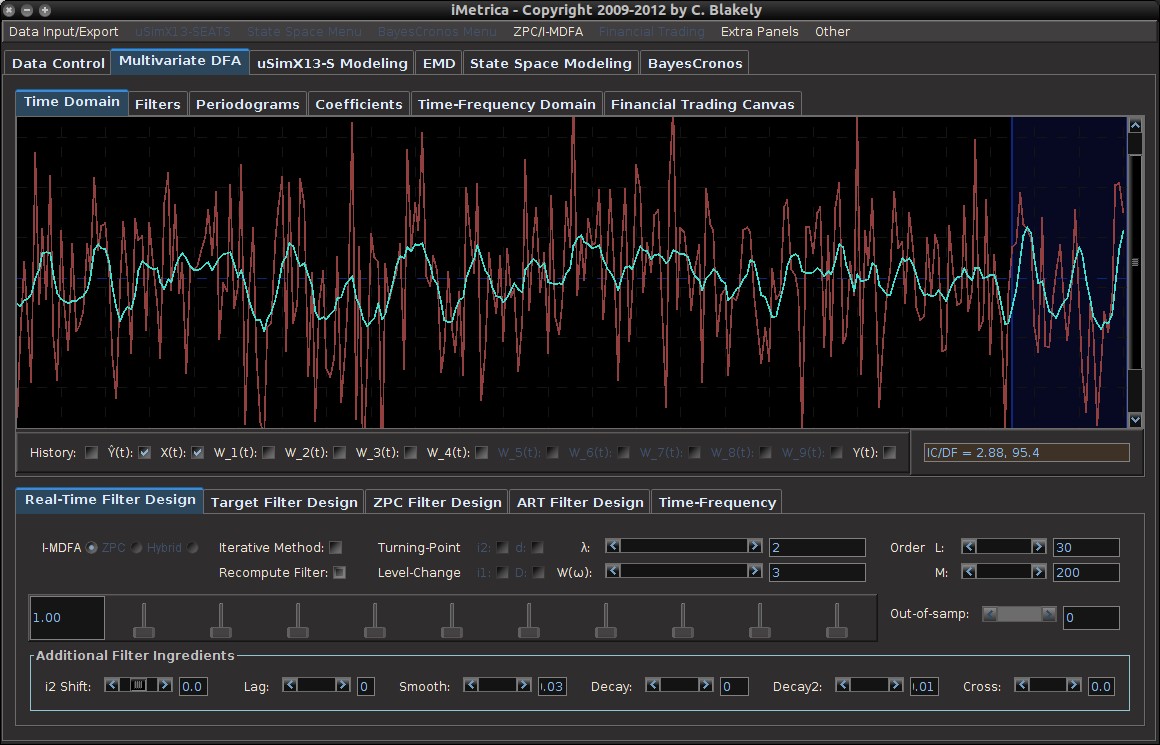Open the ZPC Filter Design tab
The image size is (1160, 745).
click(436, 502)
